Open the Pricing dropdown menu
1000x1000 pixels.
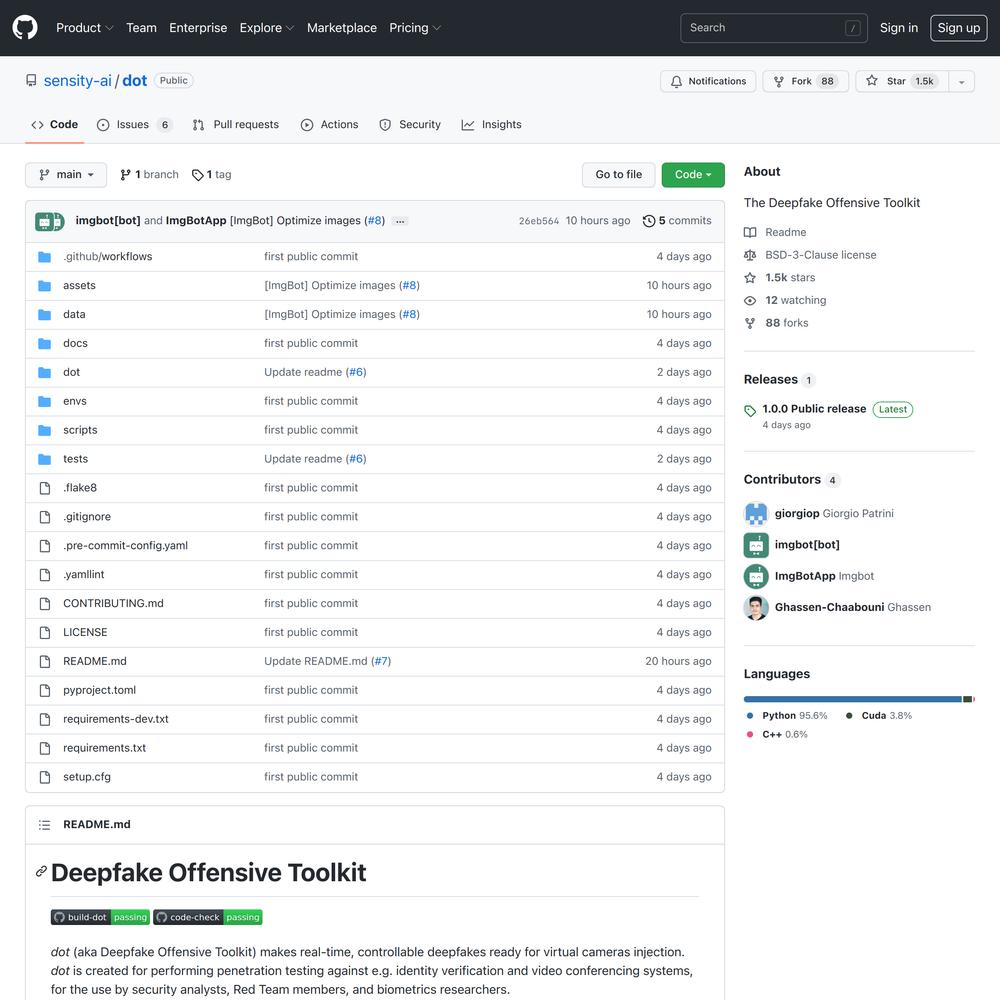[415, 28]
